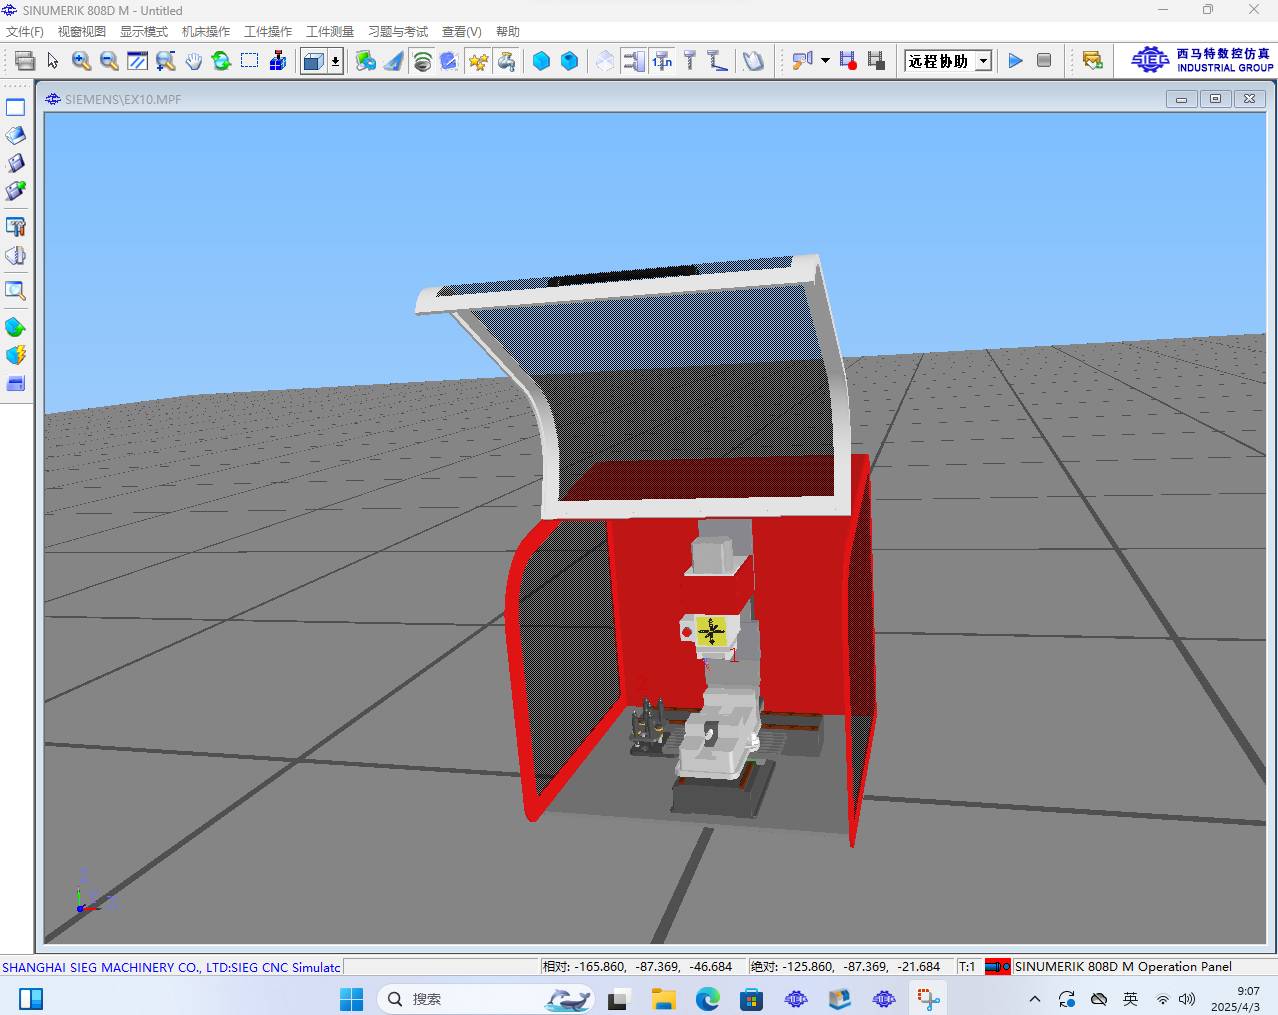
Task: Select the dashed rectangle selection tool
Action: [x=249, y=61]
